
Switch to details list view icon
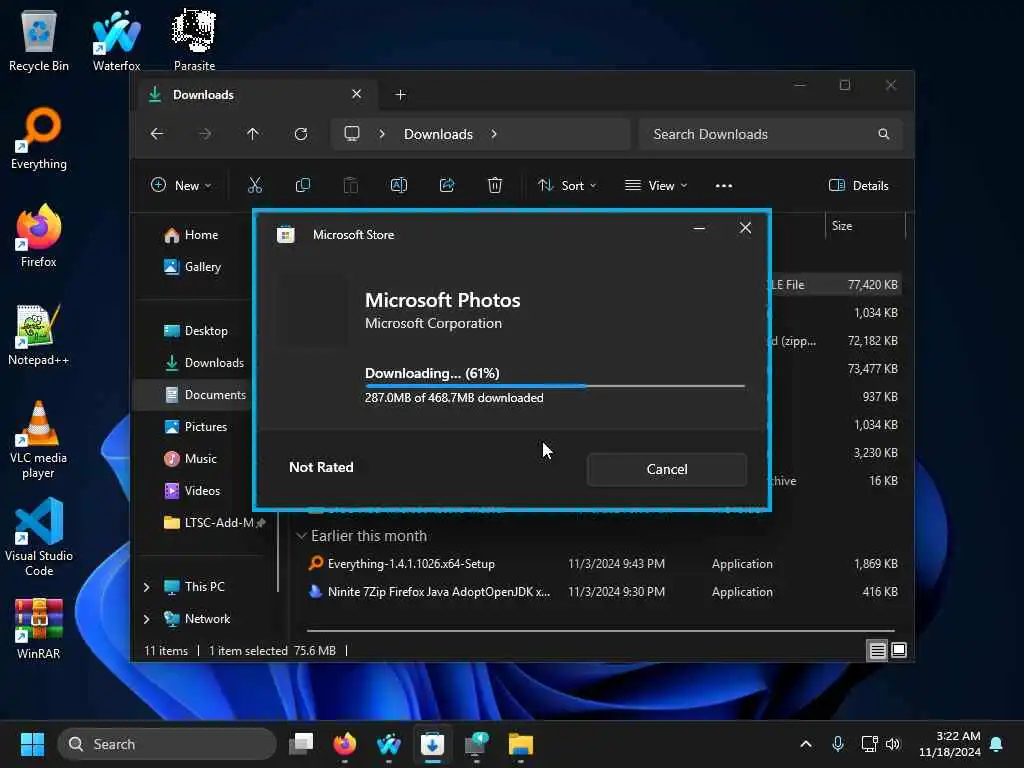click(877, 650)
